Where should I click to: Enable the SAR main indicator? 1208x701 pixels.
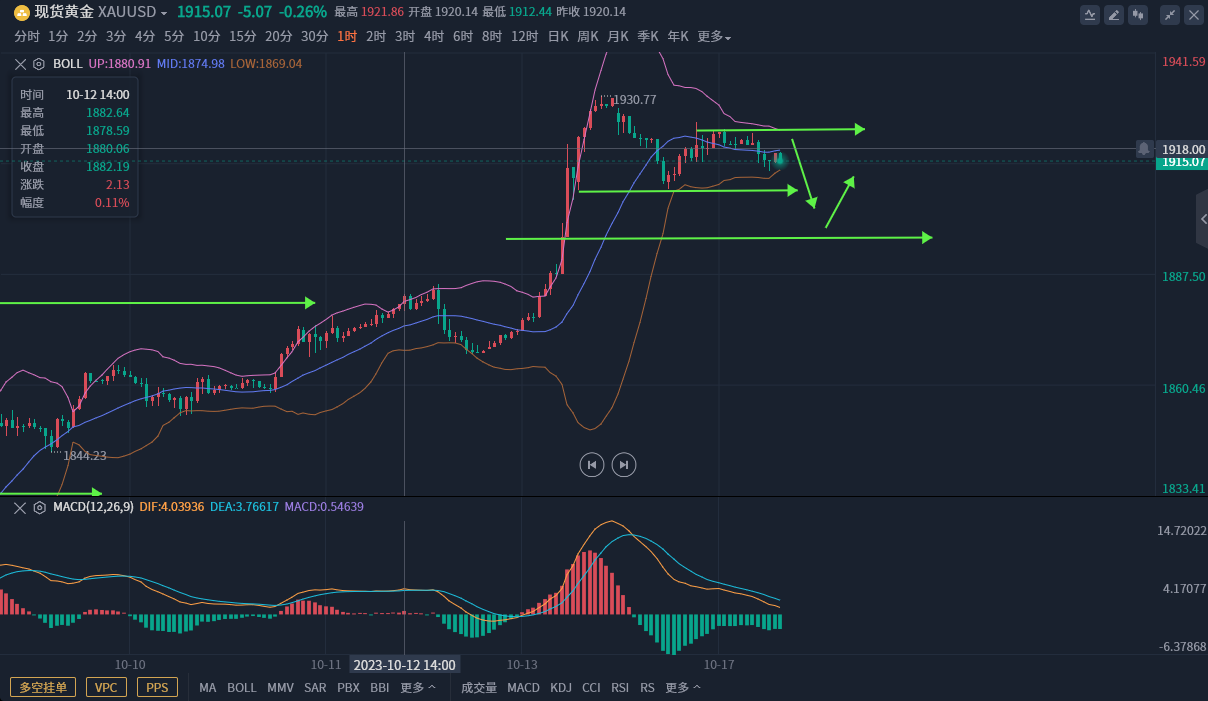pyautogui.click(x=315, y=688)
